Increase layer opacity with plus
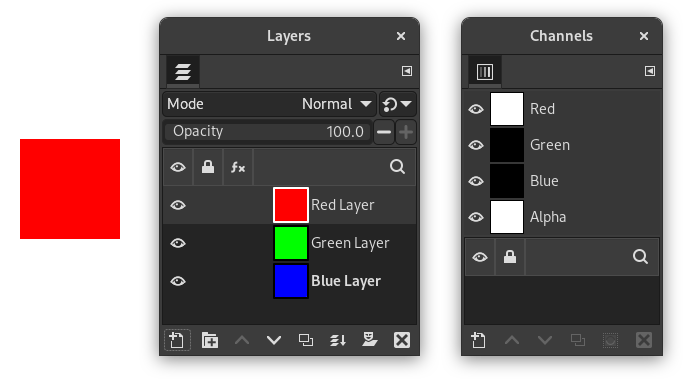This screenshot has height=379, width=683. tap(406, 132)
